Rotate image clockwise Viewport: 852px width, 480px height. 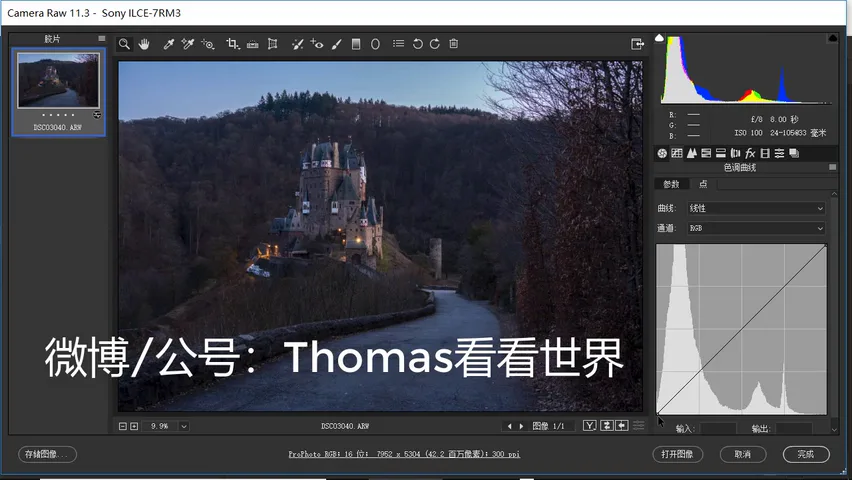[435, 44]
